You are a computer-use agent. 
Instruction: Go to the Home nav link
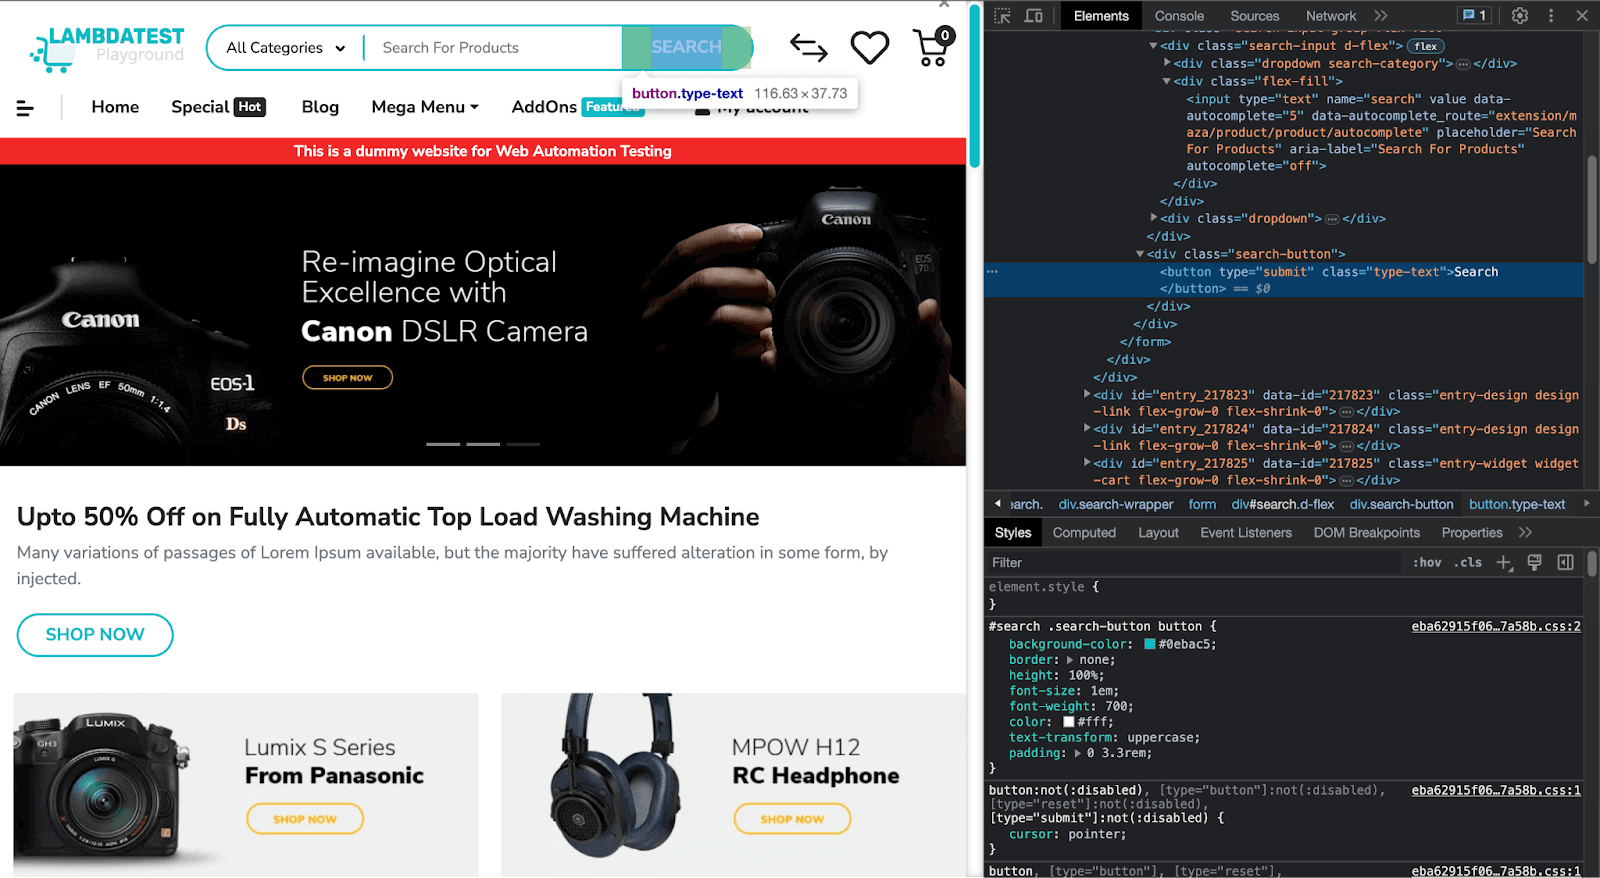coord(115,107)
